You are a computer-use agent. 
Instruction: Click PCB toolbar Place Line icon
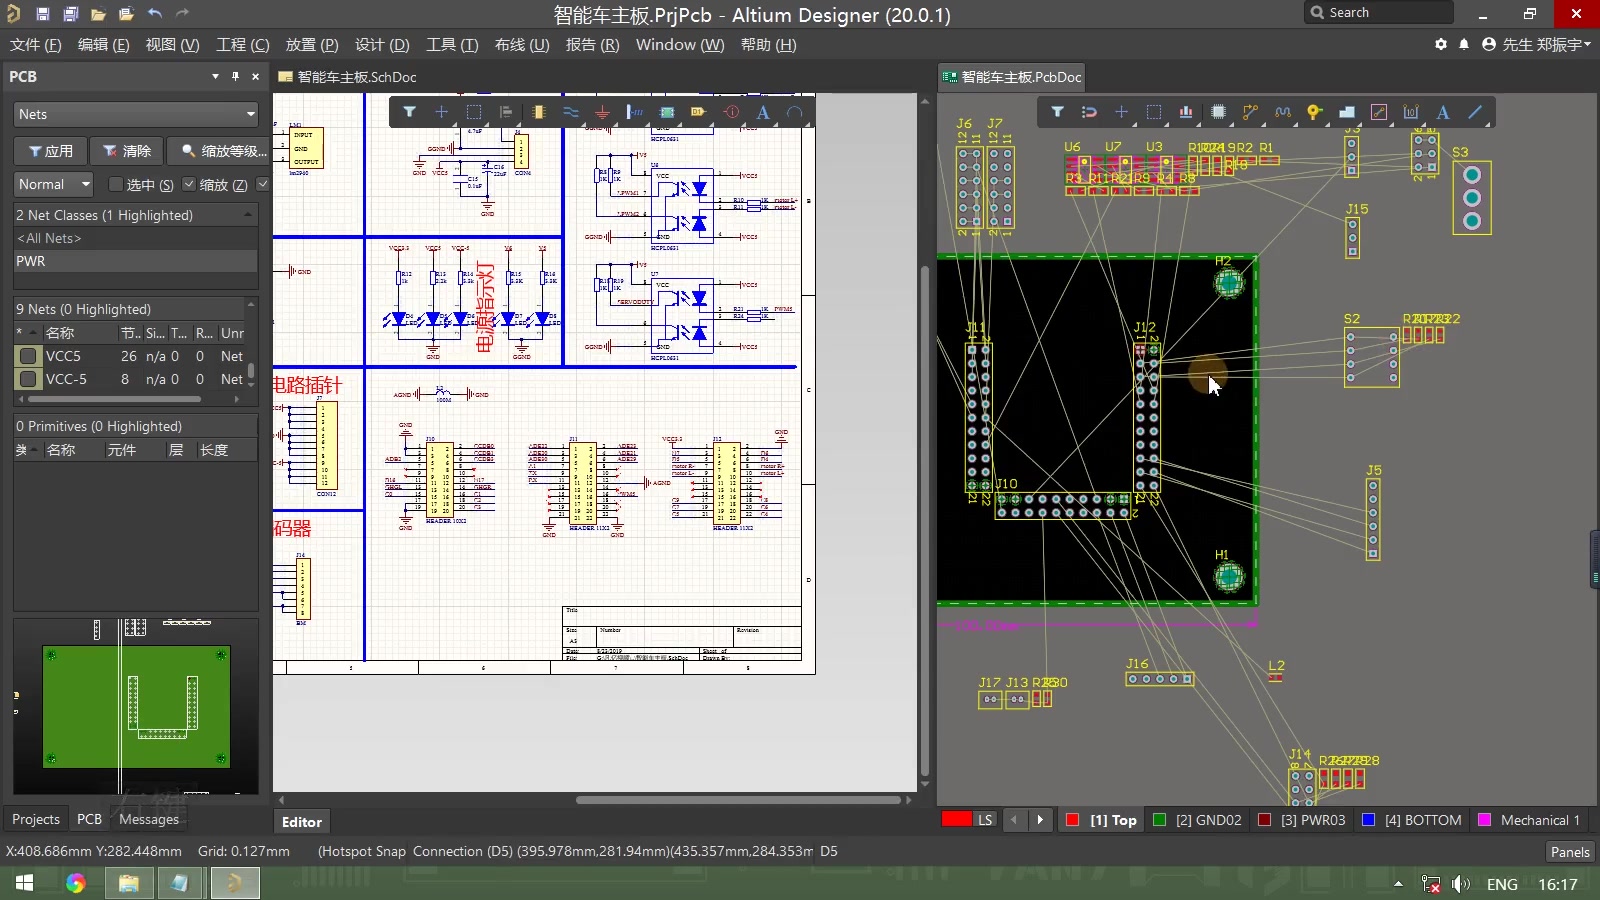coord(1475,112)
